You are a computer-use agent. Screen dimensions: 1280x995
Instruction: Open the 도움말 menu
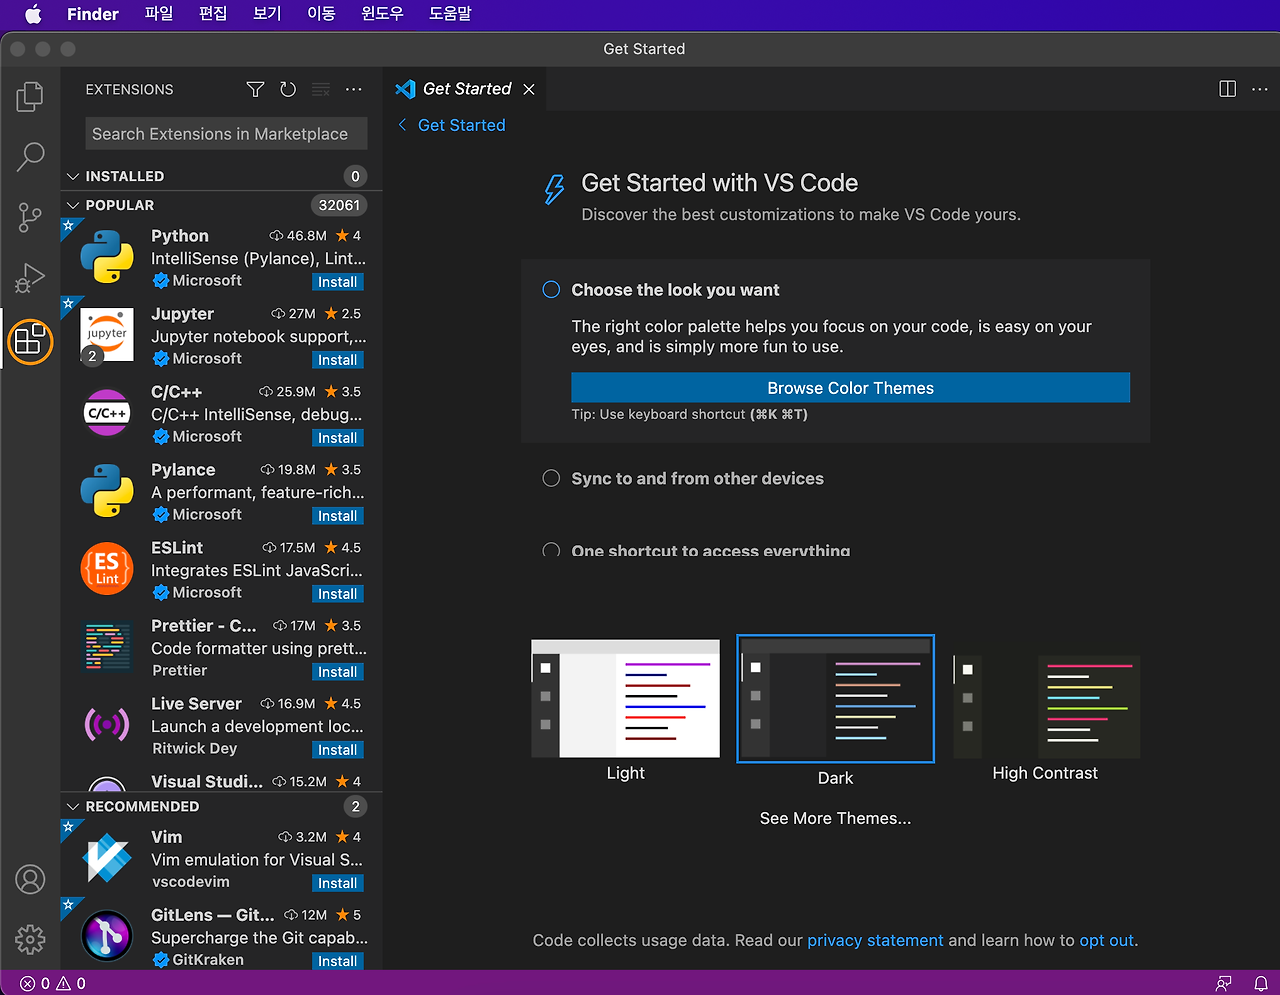pos(450,14)
